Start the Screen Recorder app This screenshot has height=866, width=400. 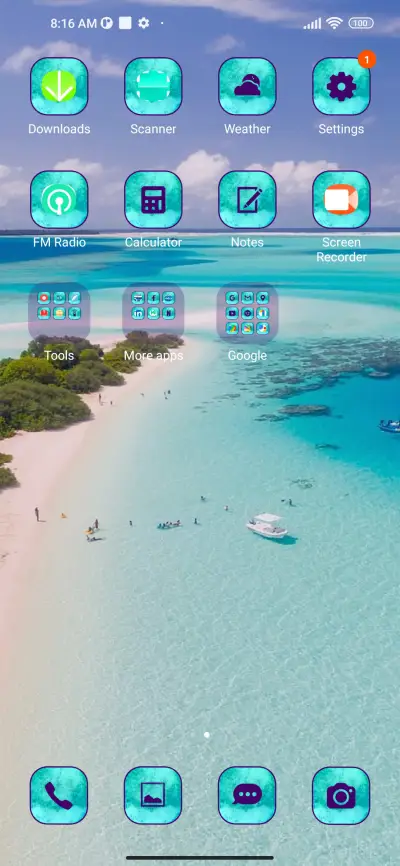click(x=341, y=199)
